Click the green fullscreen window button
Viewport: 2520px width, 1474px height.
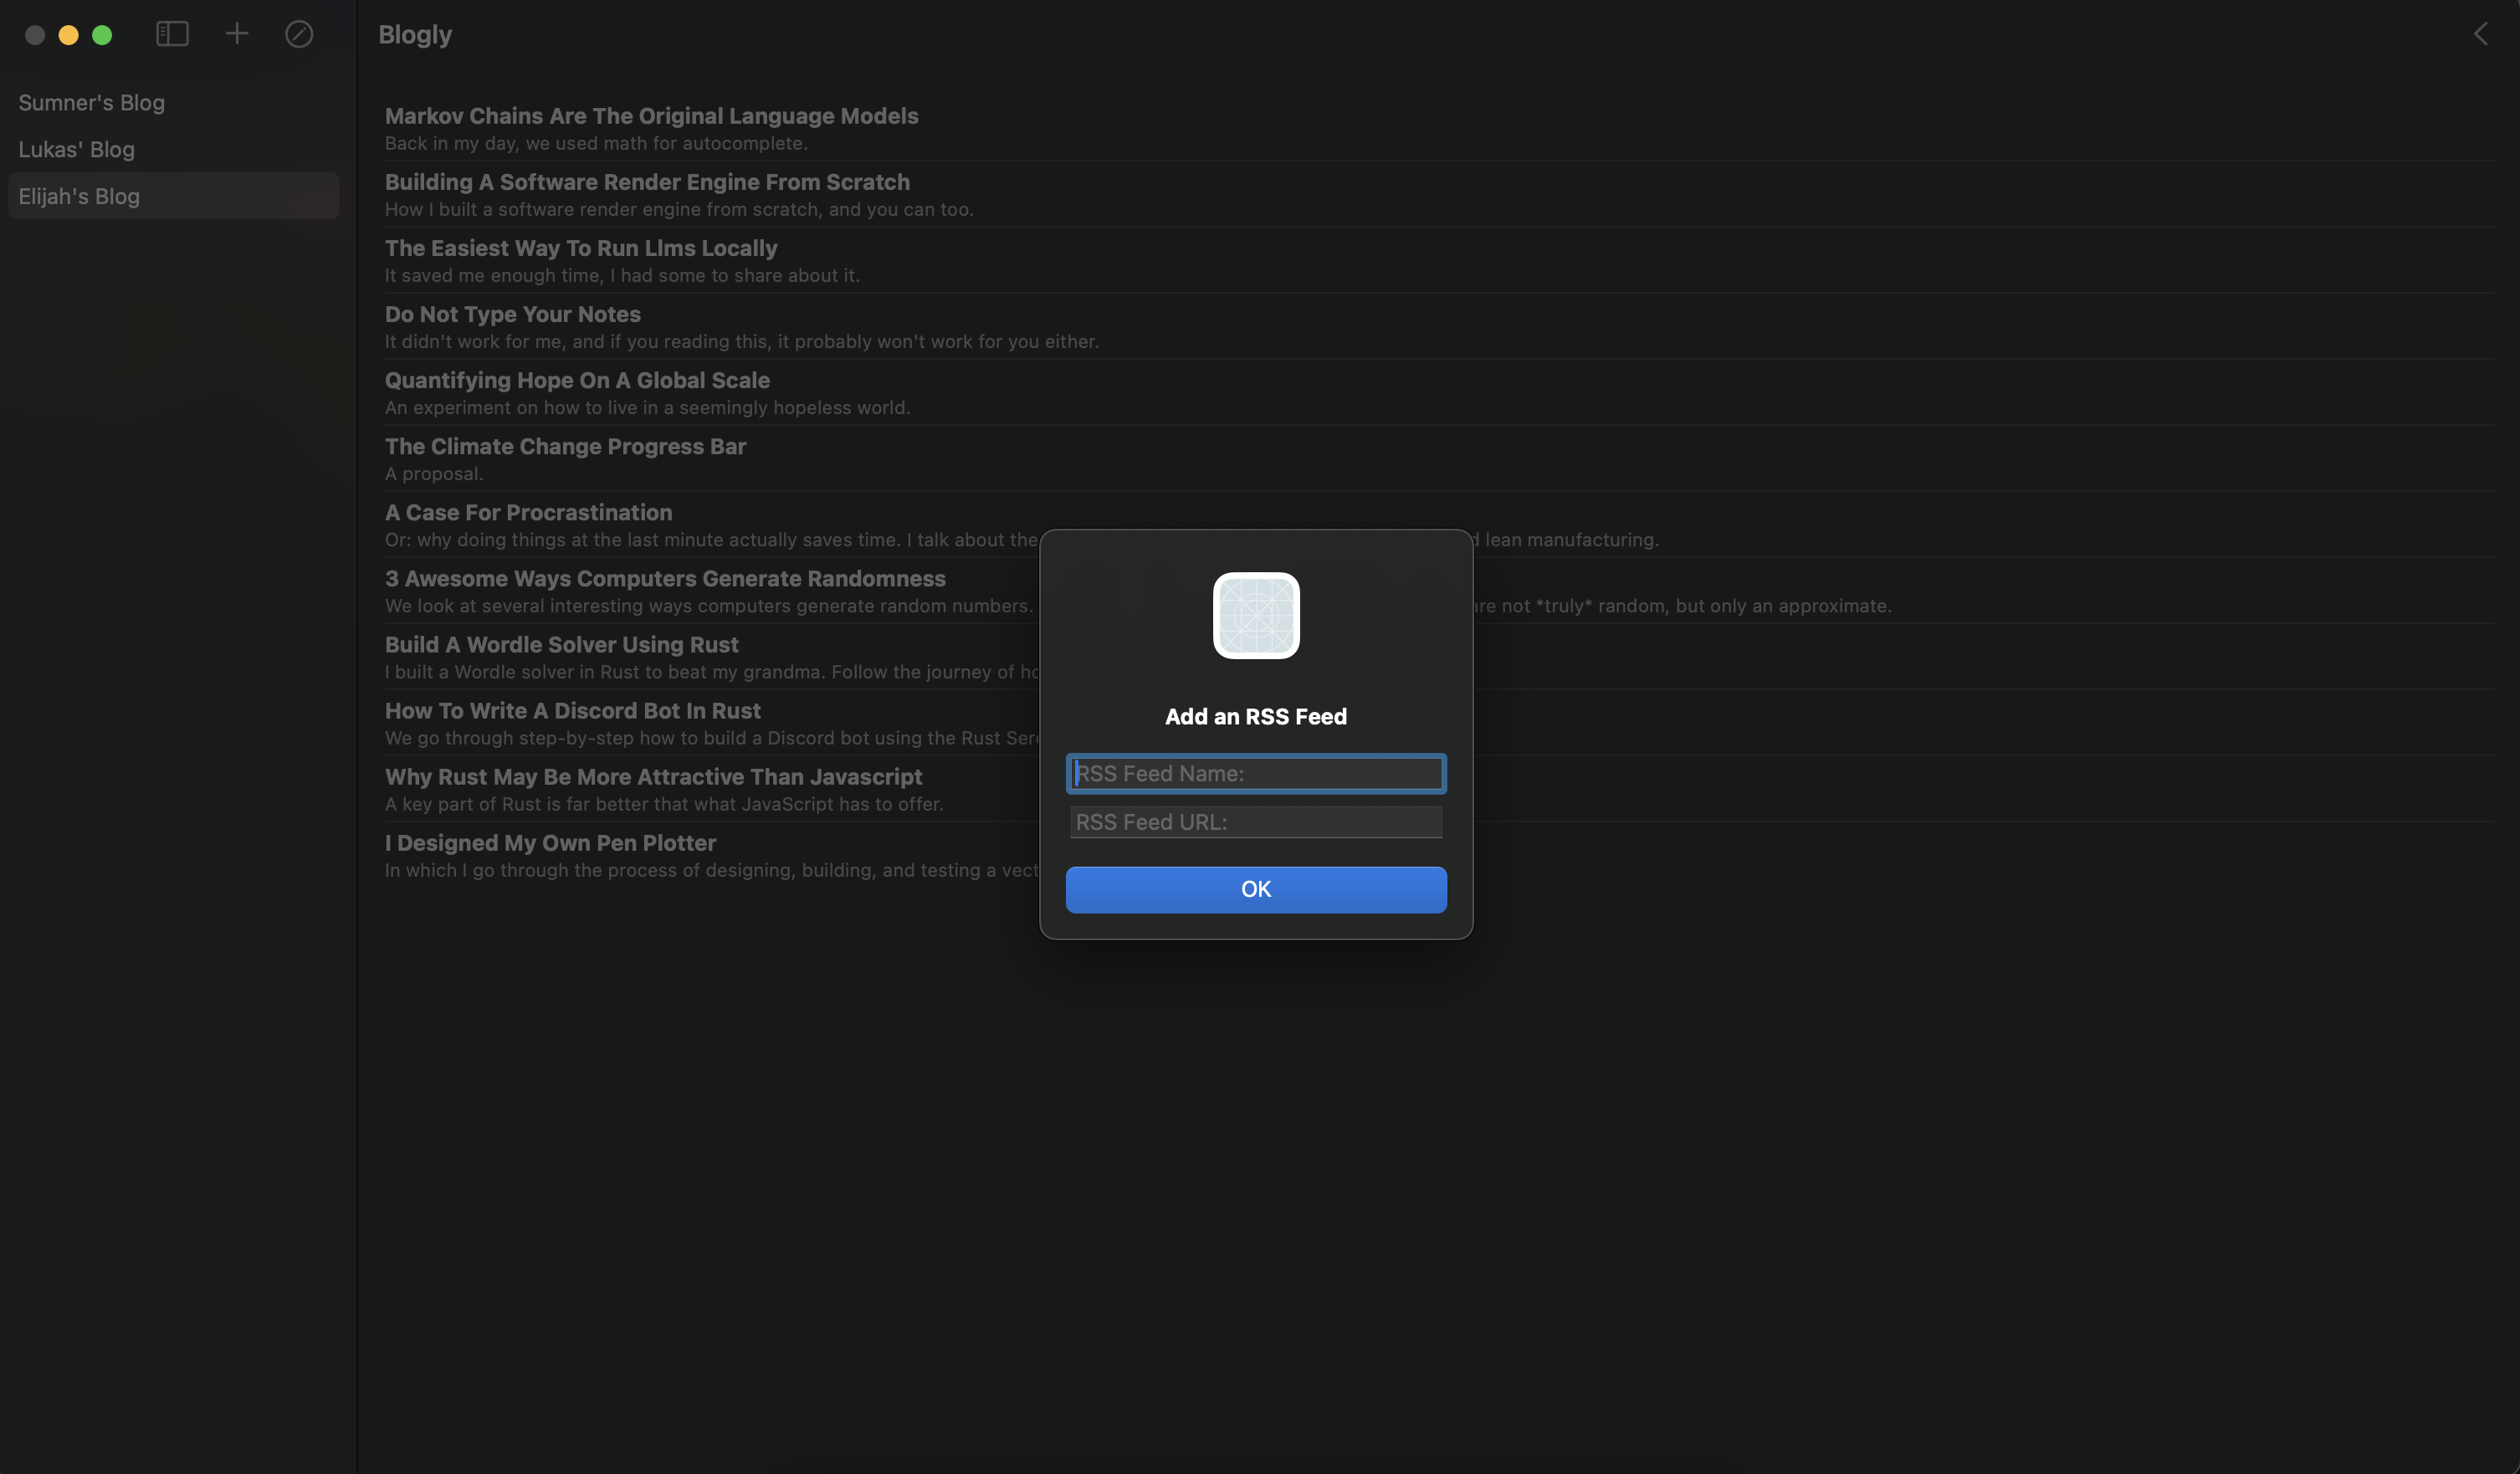click(x=102, y=35)
